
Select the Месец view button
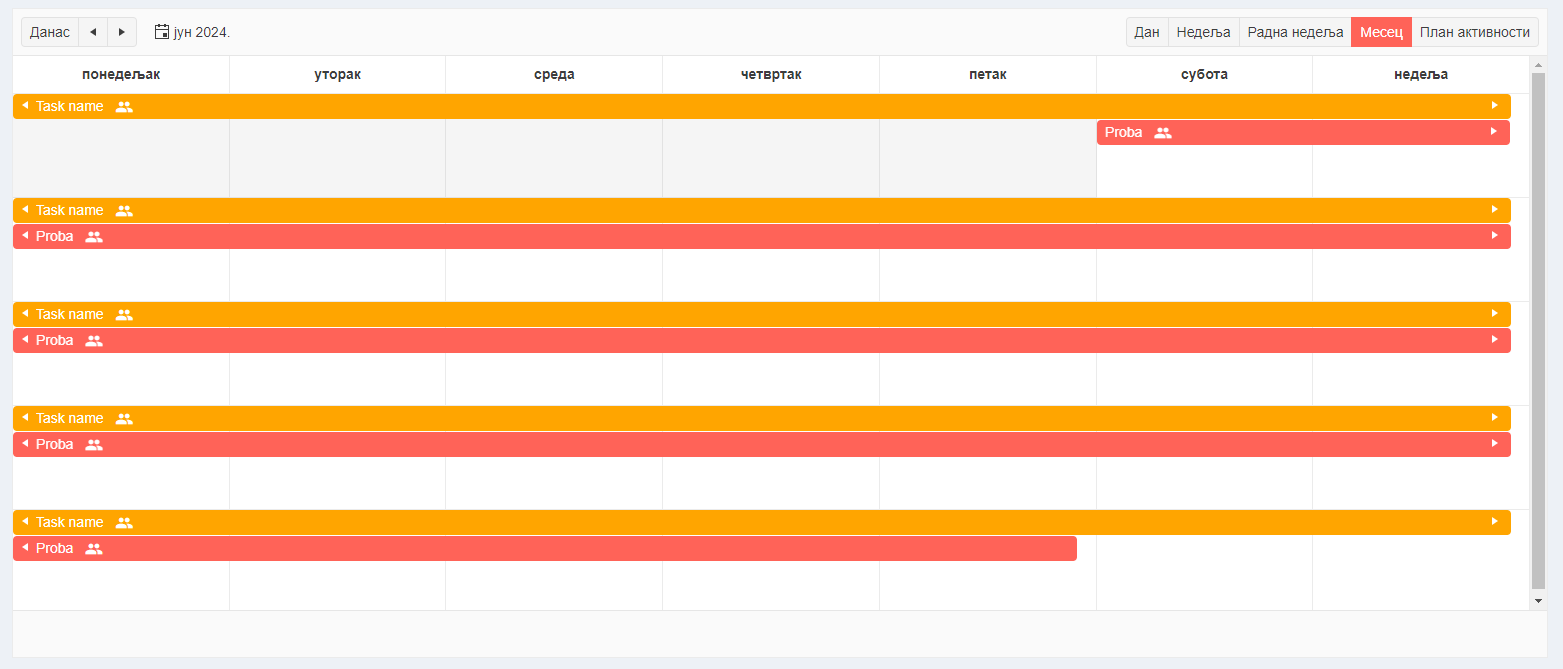1381,32
